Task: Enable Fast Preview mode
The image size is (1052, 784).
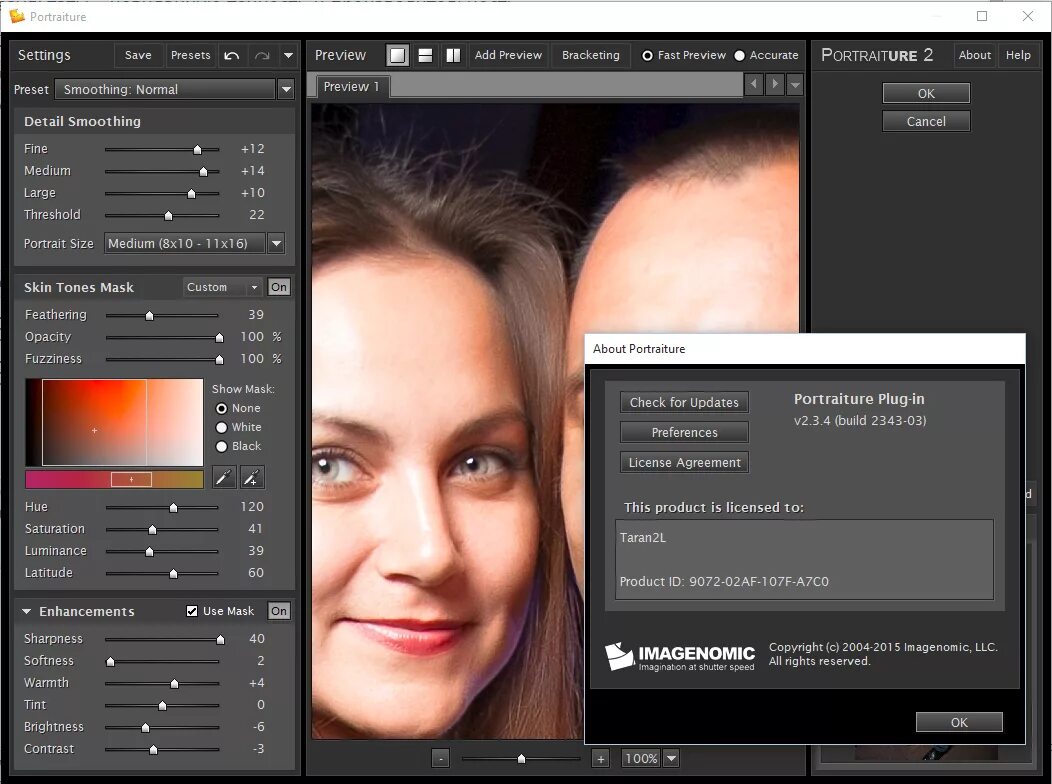Action: [x=647, y=56]
